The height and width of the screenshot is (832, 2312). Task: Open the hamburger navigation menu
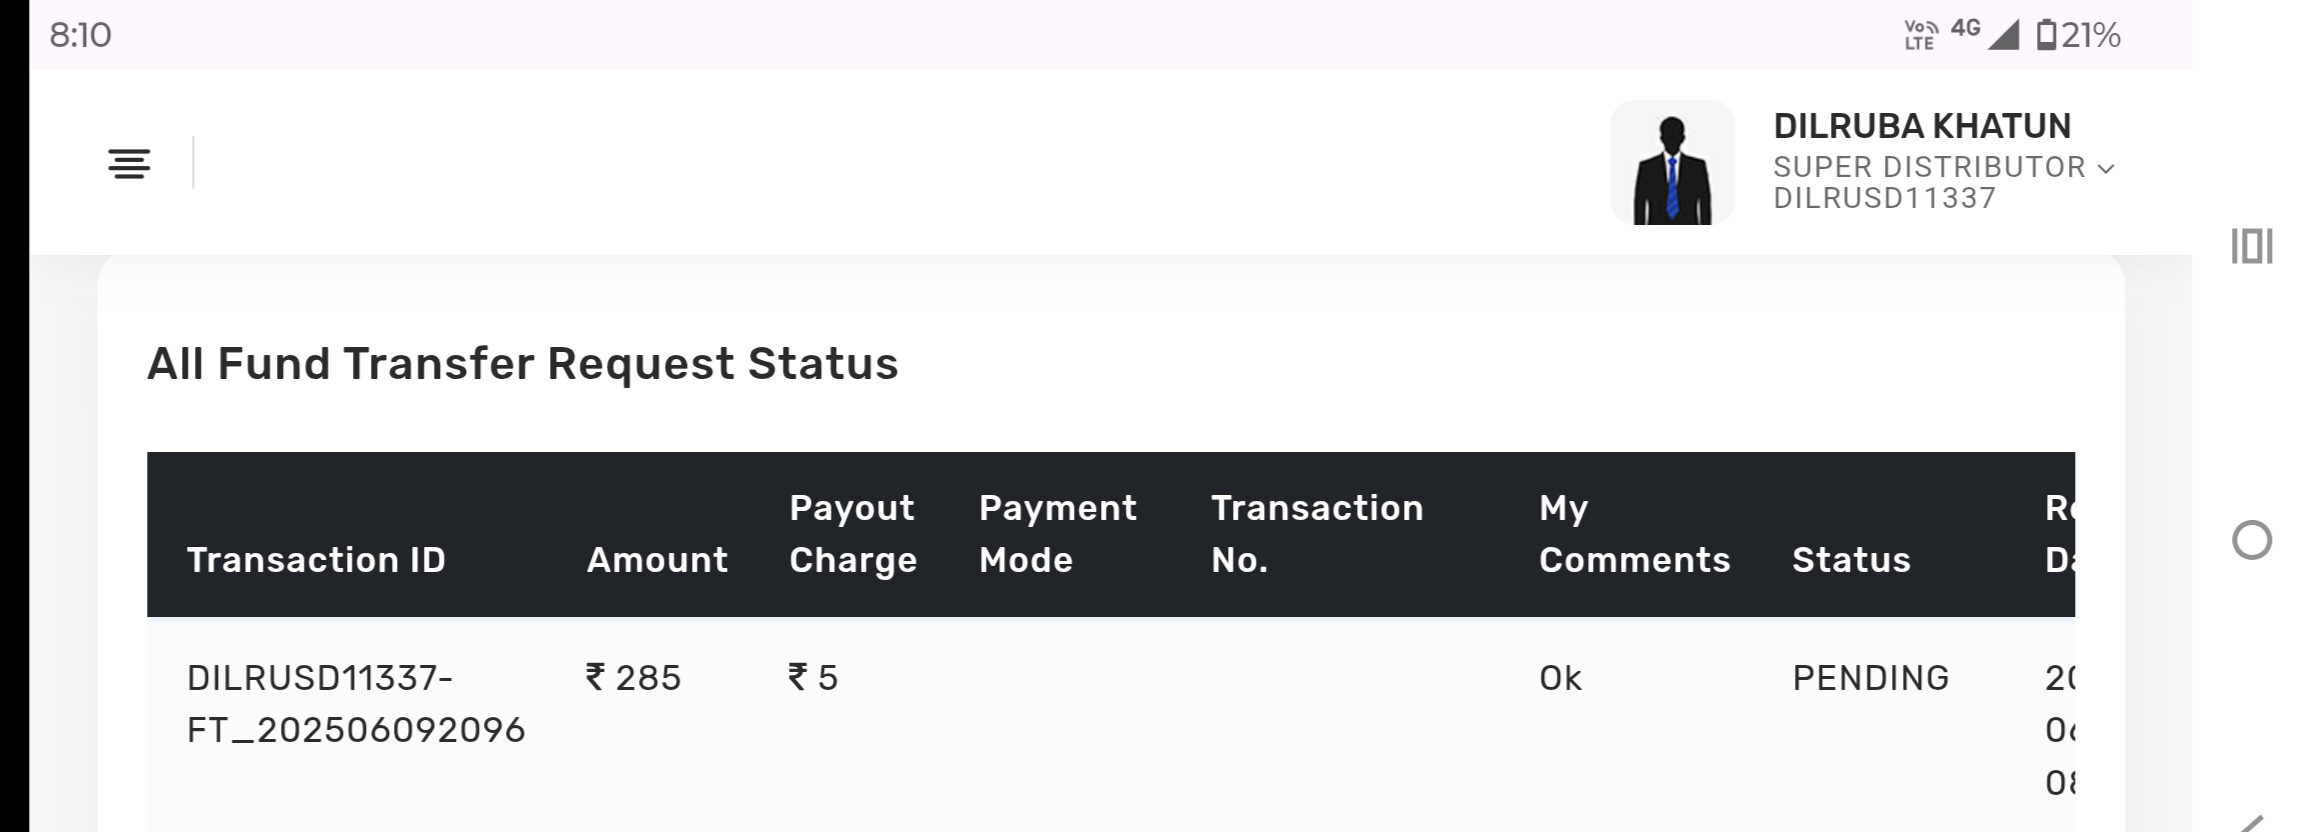[129, 163]
